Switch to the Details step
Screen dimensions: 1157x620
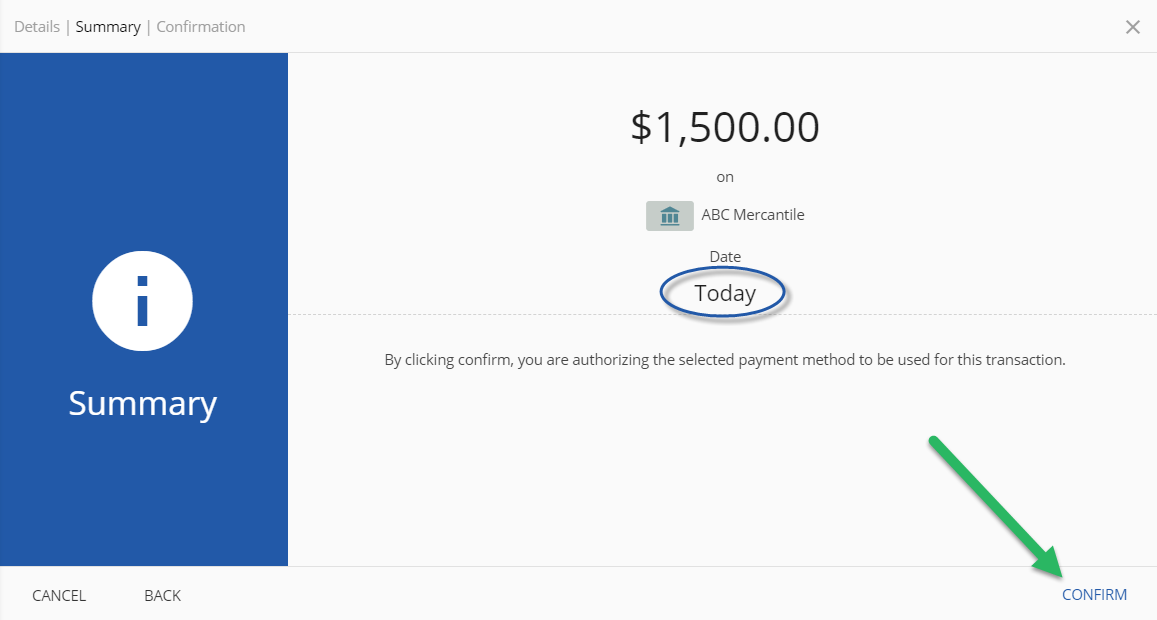(35, 27)
